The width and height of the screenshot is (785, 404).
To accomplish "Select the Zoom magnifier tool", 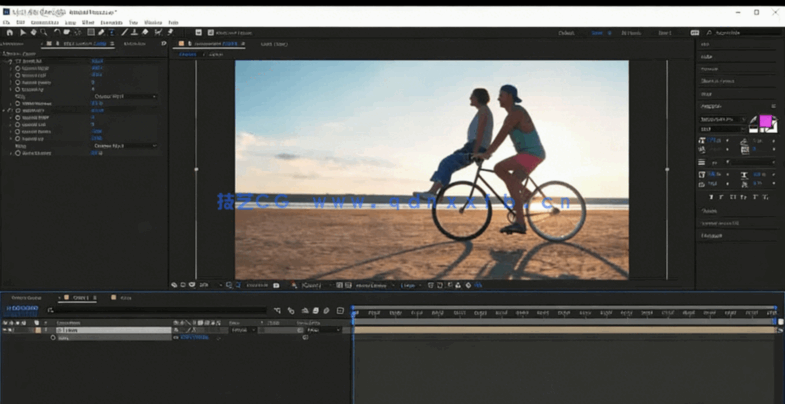I will coord(44,32).
